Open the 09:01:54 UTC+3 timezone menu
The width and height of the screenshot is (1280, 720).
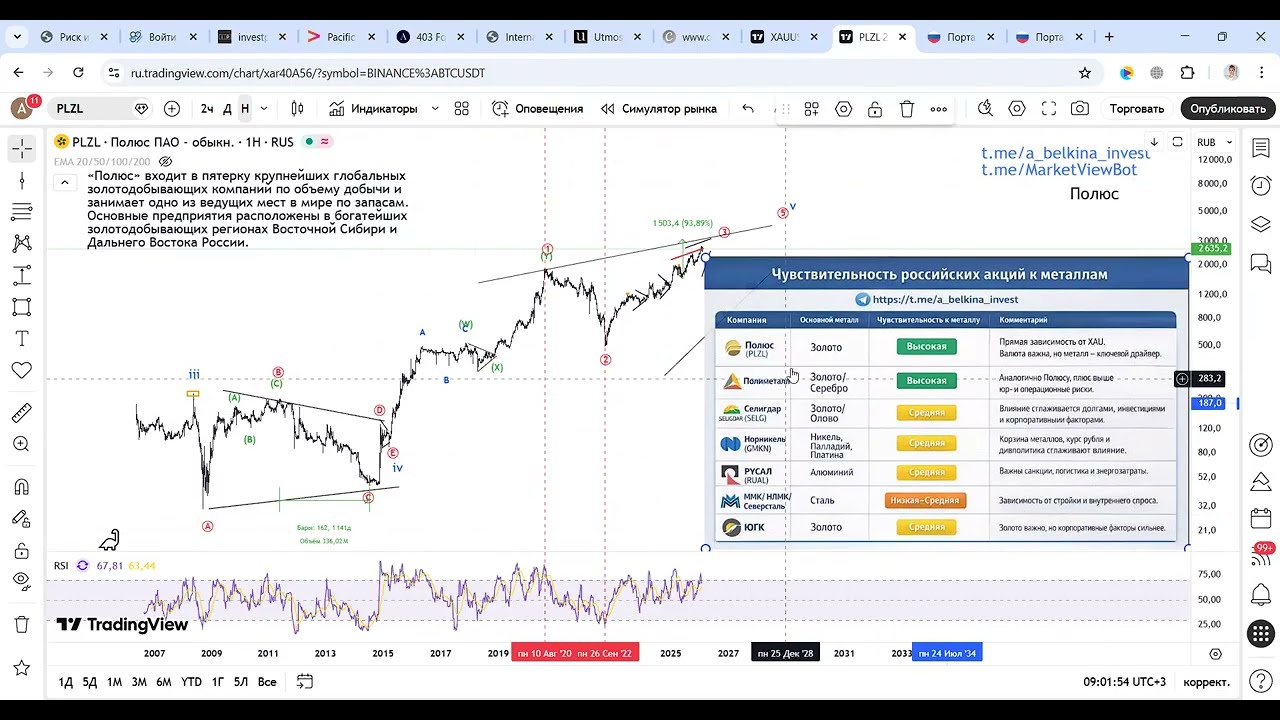pyautogui.click(x=1124, y=682)
